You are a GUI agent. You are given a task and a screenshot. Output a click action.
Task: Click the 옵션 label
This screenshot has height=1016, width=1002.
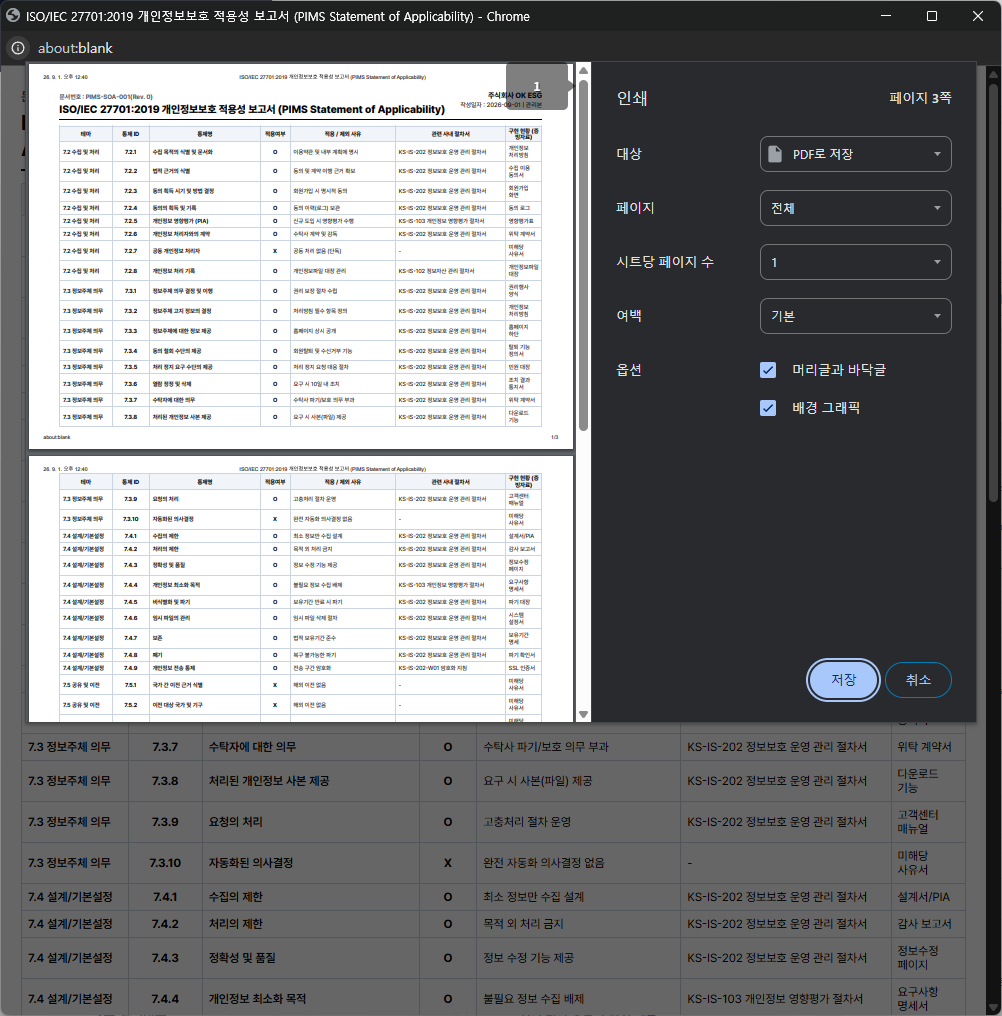pos(629,370)
